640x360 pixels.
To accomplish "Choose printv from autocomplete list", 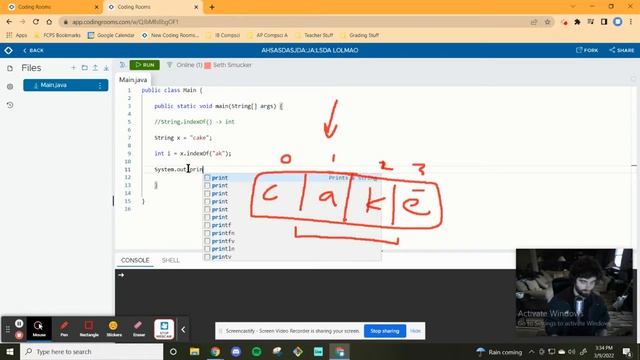I will click(x=292, y=257).
